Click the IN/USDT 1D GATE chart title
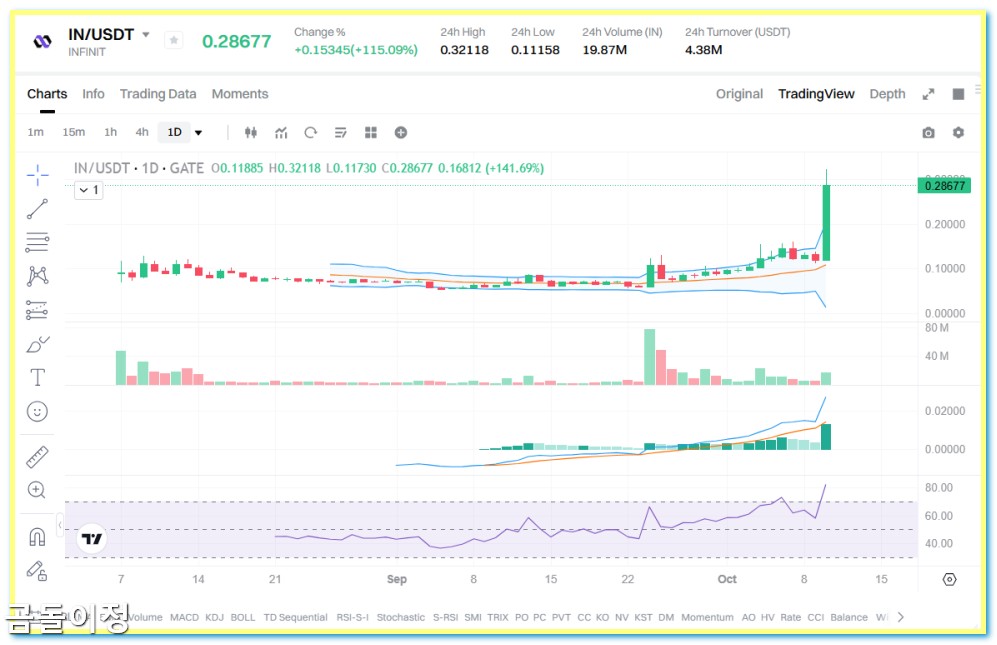The height and width of the screenshot is (645, 997). [x=139, y=168]
